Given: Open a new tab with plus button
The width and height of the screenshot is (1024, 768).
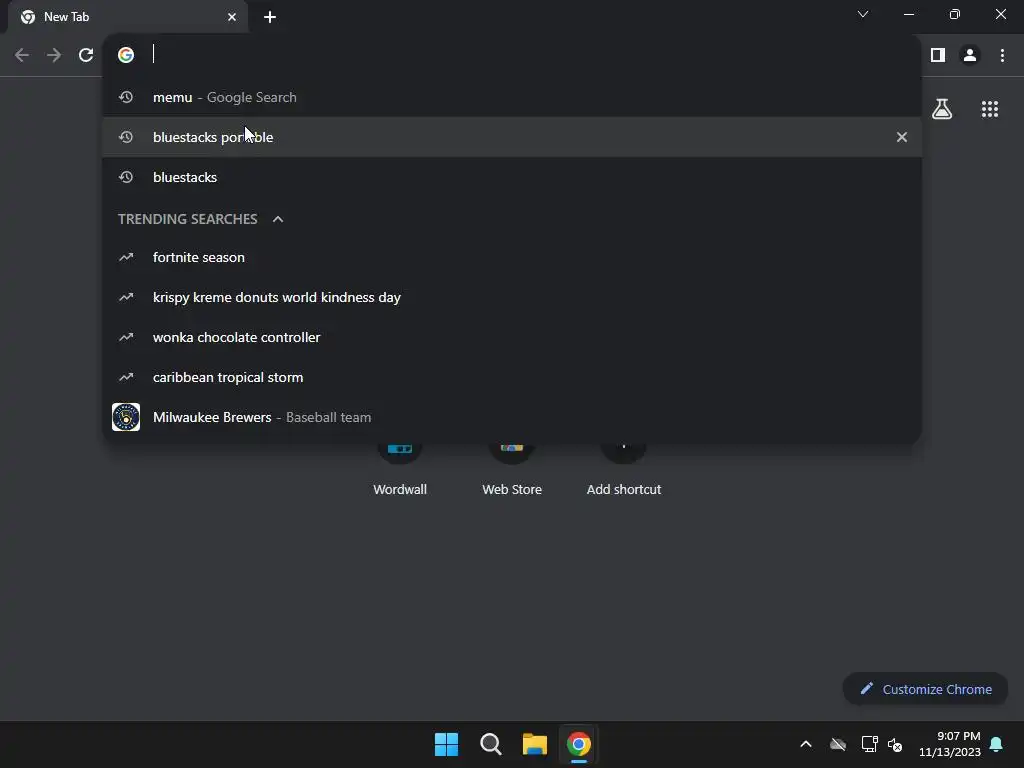Looking at the screenshot, I should click(x=270, y=17).
